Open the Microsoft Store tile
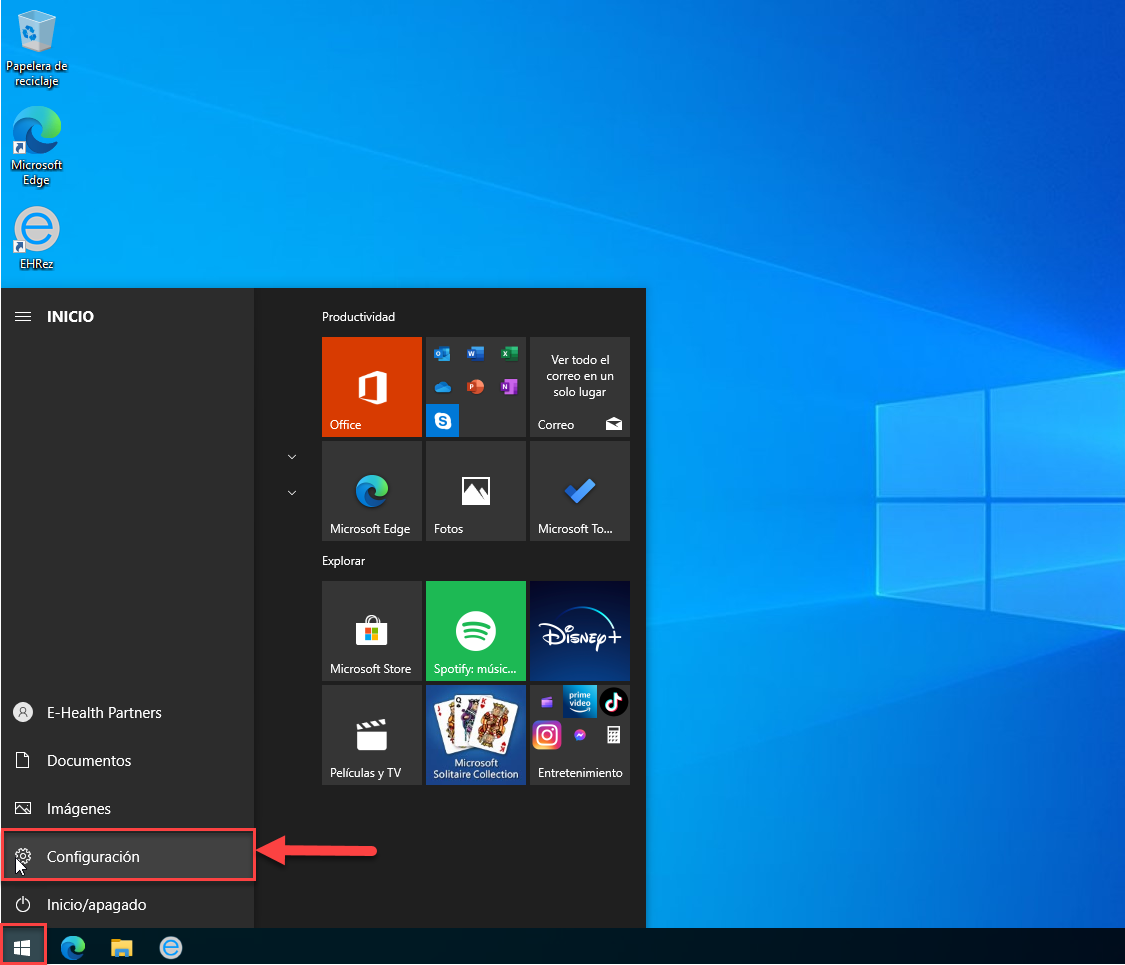The width and height of the screenshot is (1125, 965). 372,631
